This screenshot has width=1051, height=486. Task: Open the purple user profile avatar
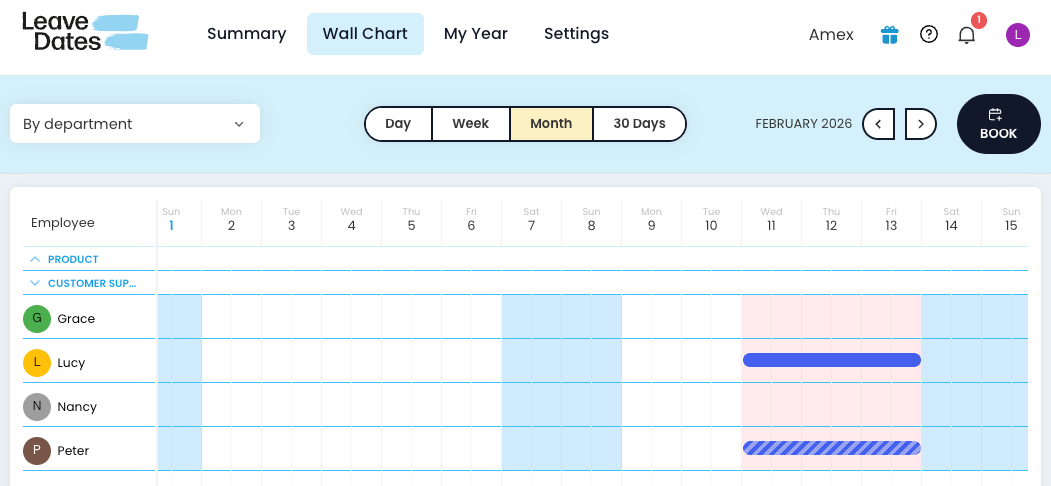[x=1018, y=35]
